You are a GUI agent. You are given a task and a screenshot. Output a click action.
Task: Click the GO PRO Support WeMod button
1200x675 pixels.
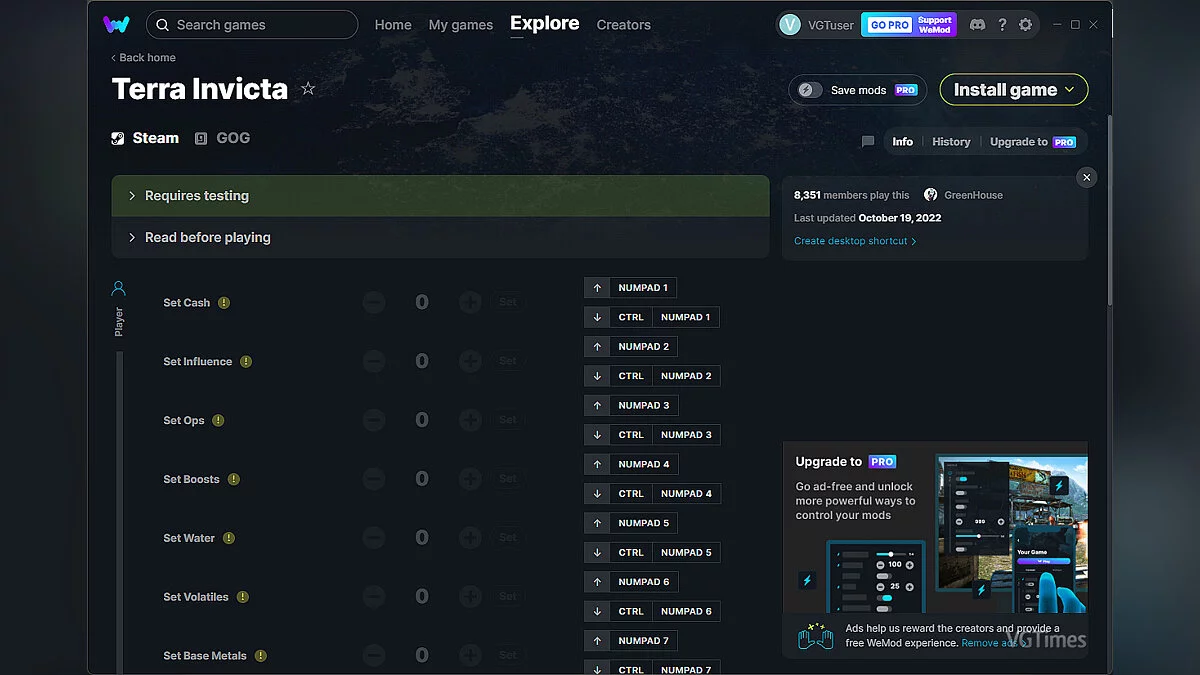[x=910, y=25]
